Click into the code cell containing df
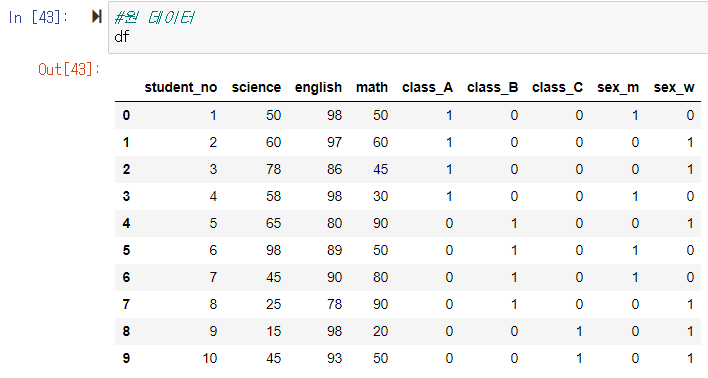Viewport: 708px width, 378px height. tap(408, 27)
